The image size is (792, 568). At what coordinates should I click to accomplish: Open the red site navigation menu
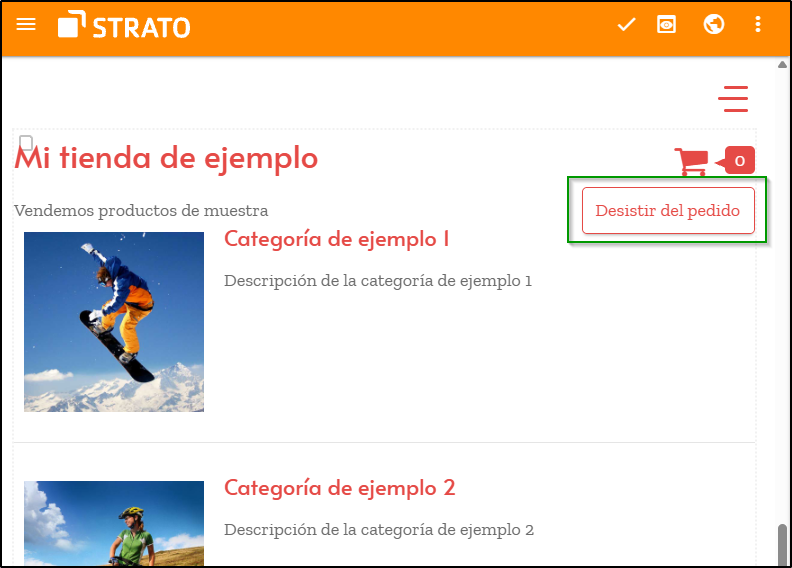(x=733, y=99)
